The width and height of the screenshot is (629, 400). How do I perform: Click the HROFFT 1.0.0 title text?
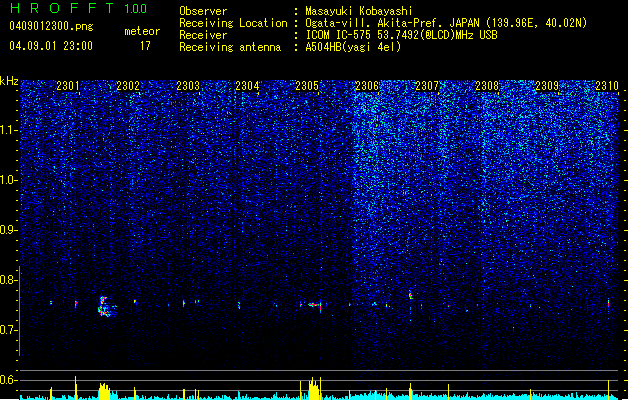coord(78,8)
